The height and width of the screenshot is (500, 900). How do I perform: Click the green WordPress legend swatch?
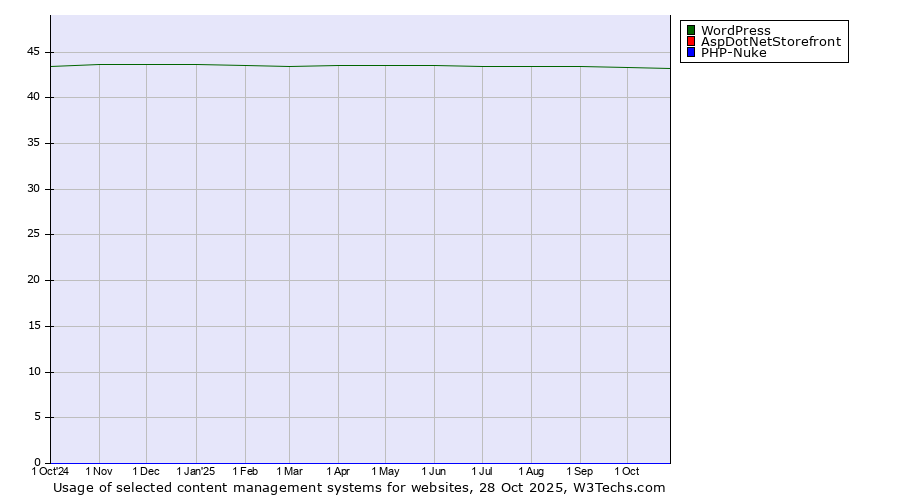pos(691,31)
